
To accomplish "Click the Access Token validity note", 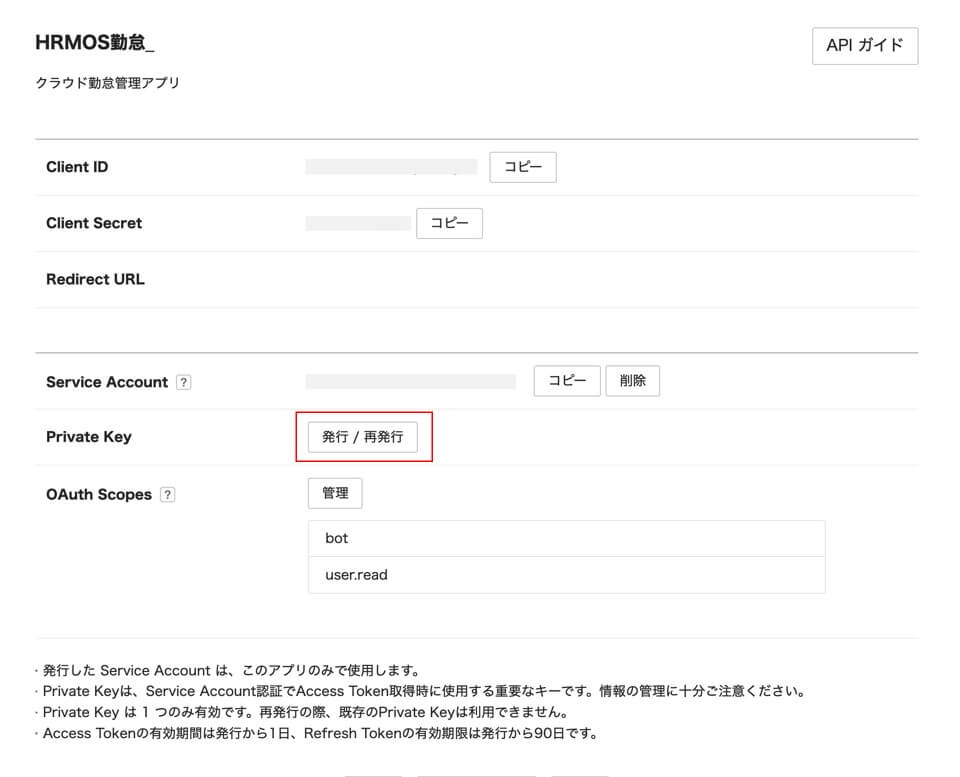I will 320,734.
